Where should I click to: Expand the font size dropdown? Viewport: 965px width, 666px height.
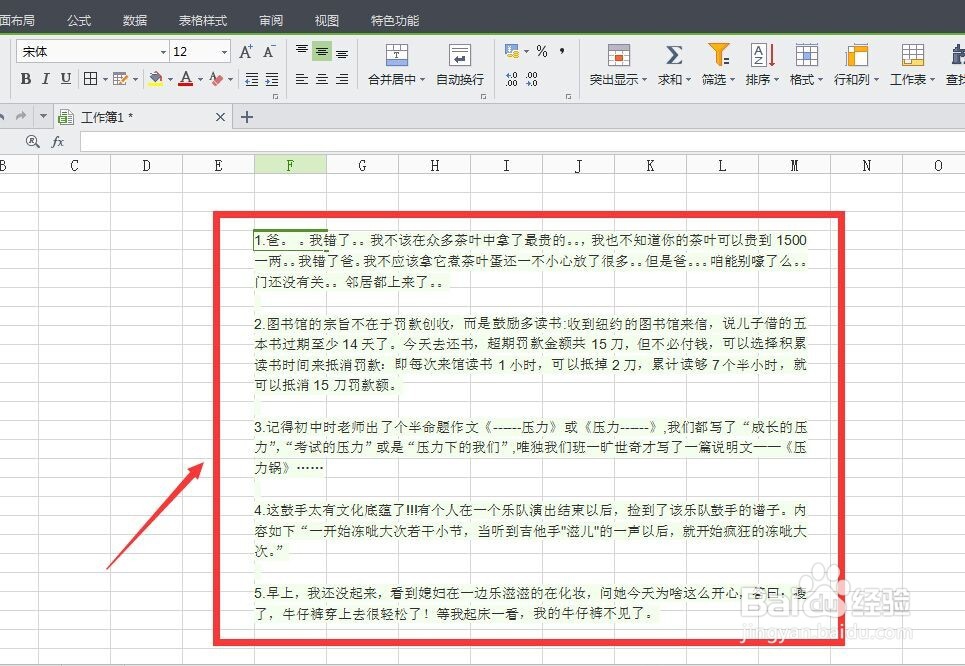(224, 50)
